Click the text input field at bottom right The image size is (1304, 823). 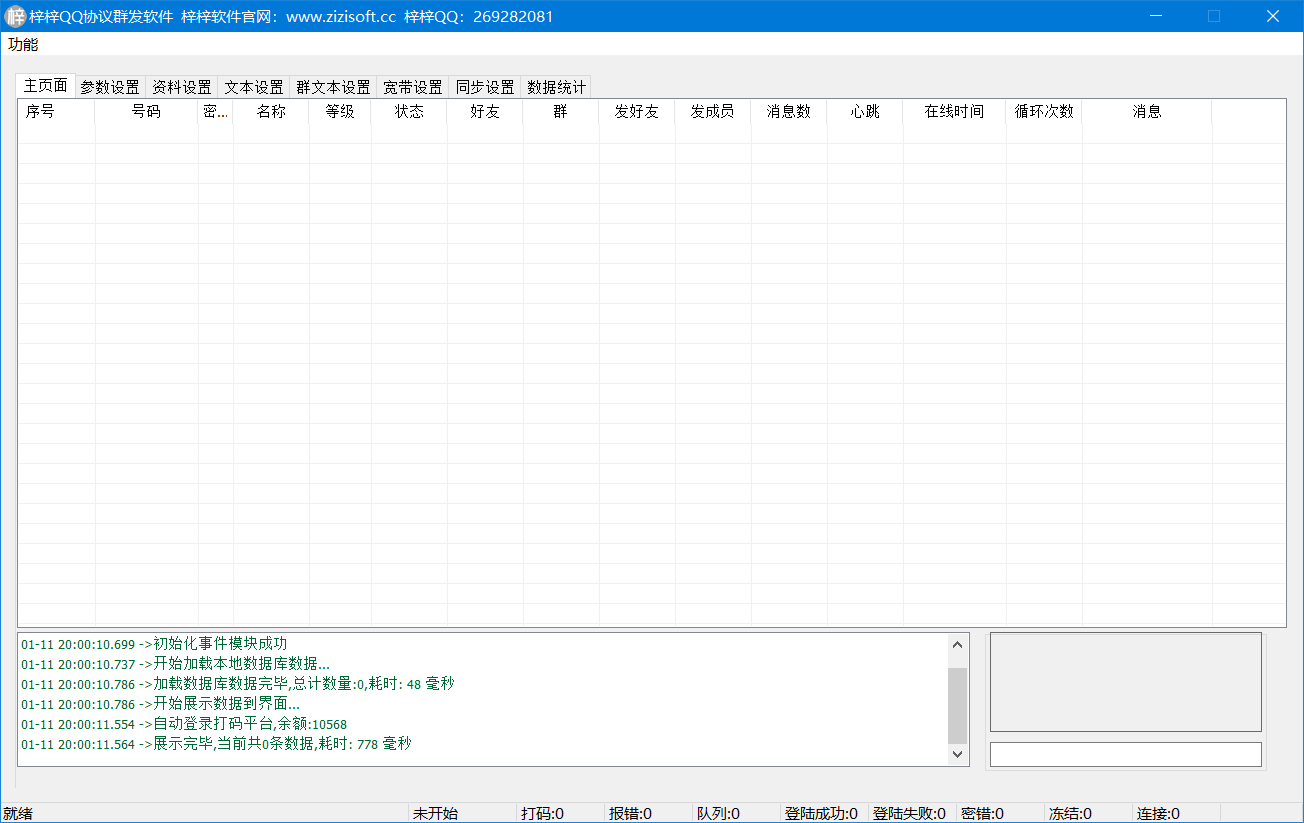click(1125, 754)
